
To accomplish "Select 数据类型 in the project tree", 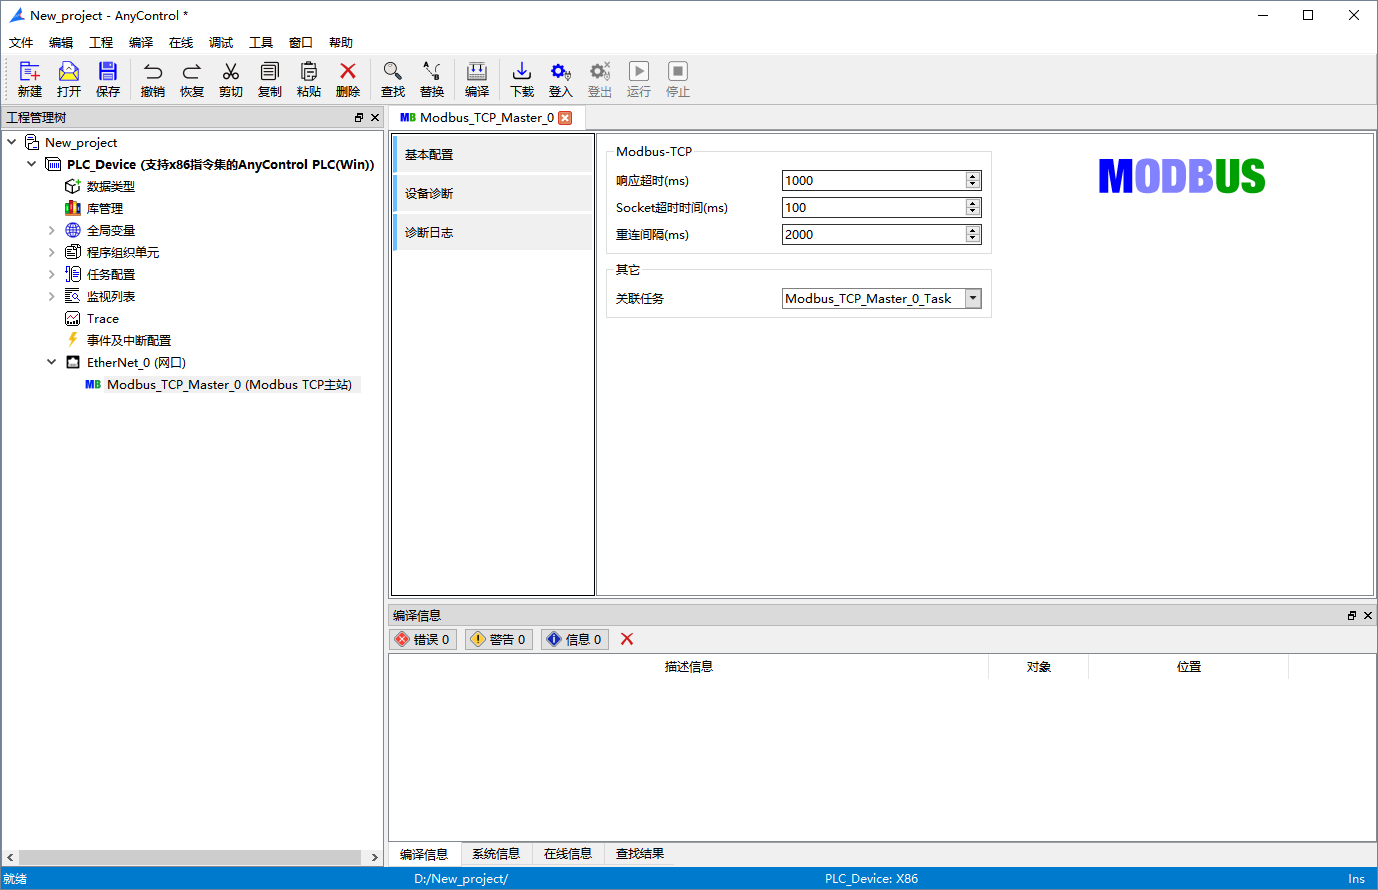I will (110, 186).
